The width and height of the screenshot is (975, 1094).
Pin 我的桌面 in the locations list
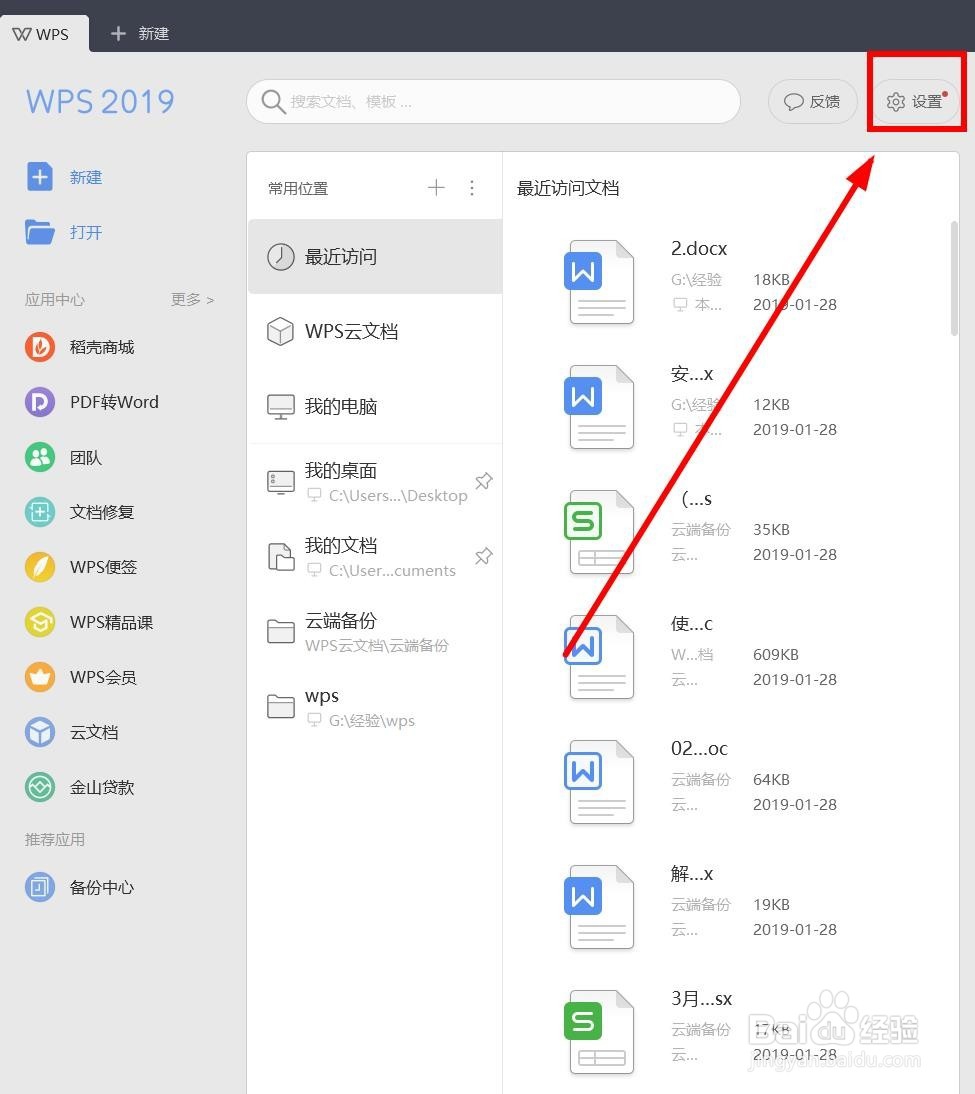[484, 481]
